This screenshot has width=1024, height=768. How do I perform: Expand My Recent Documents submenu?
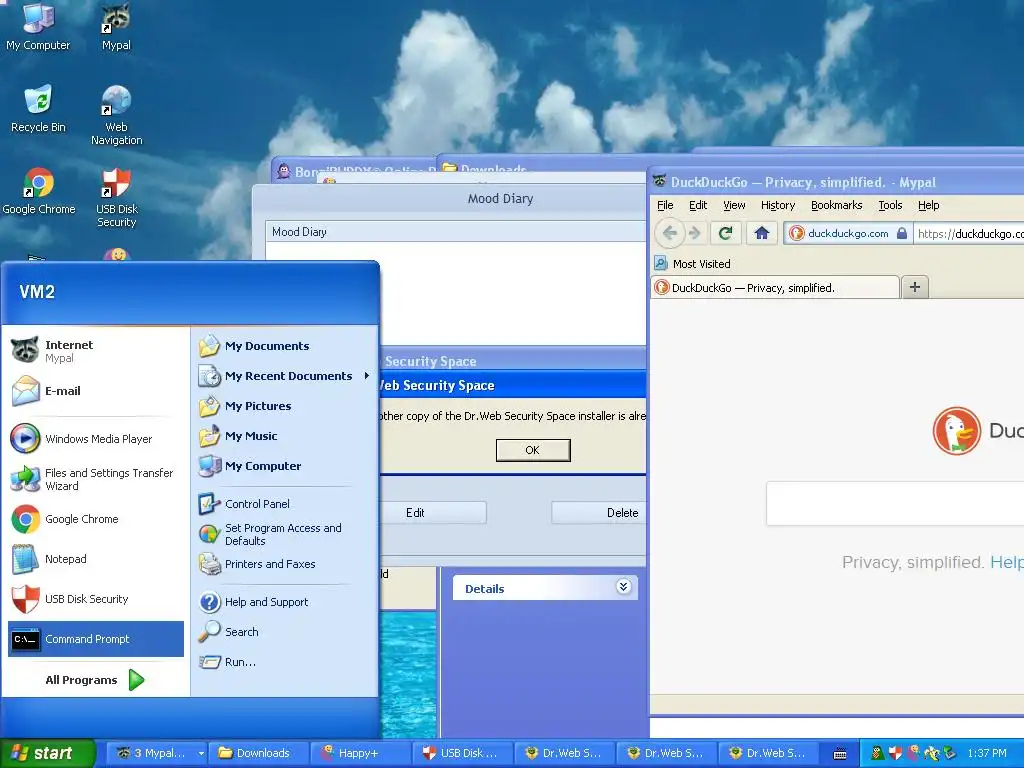285,376
